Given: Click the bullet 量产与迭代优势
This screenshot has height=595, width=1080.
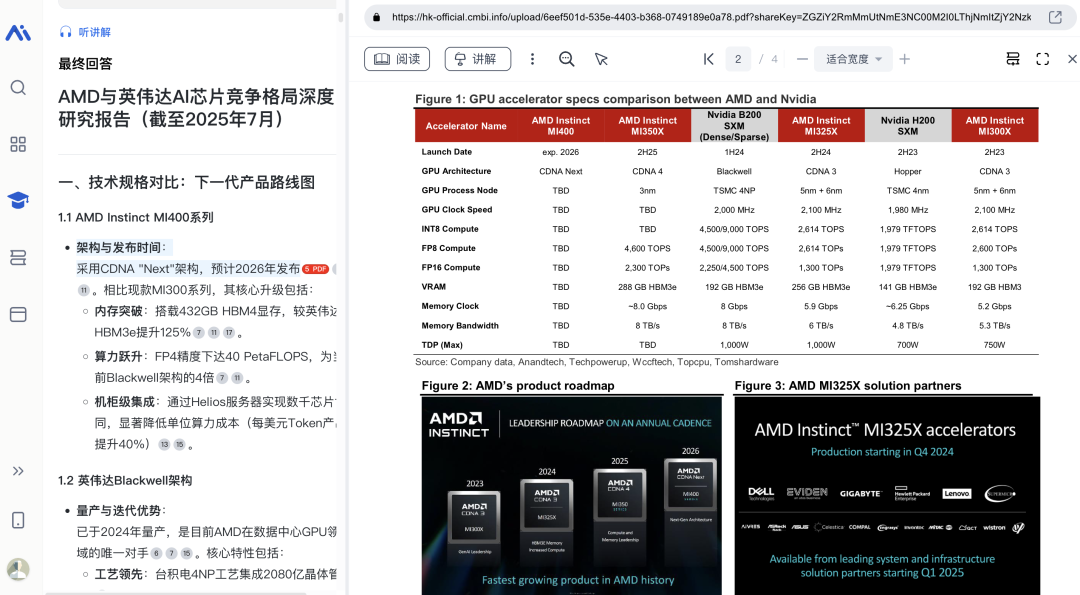Looking at the screenshot, I should (121, 511).
